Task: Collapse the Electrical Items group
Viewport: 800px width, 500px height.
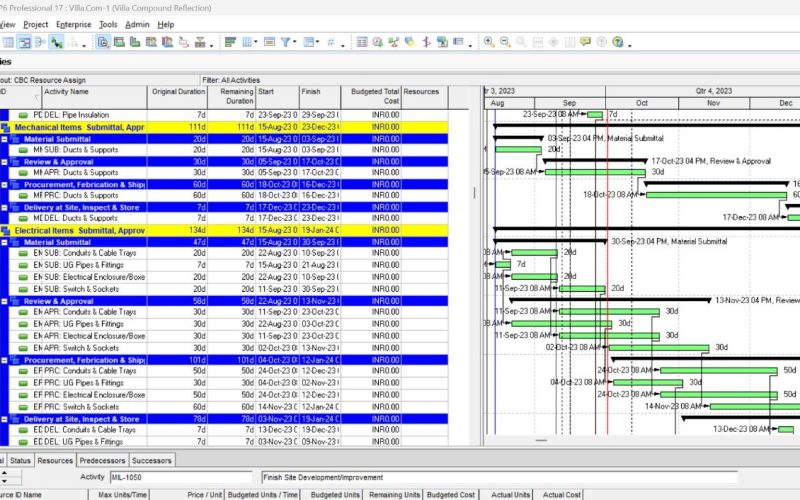Action: pyautogui.click(x=5, y=231)
